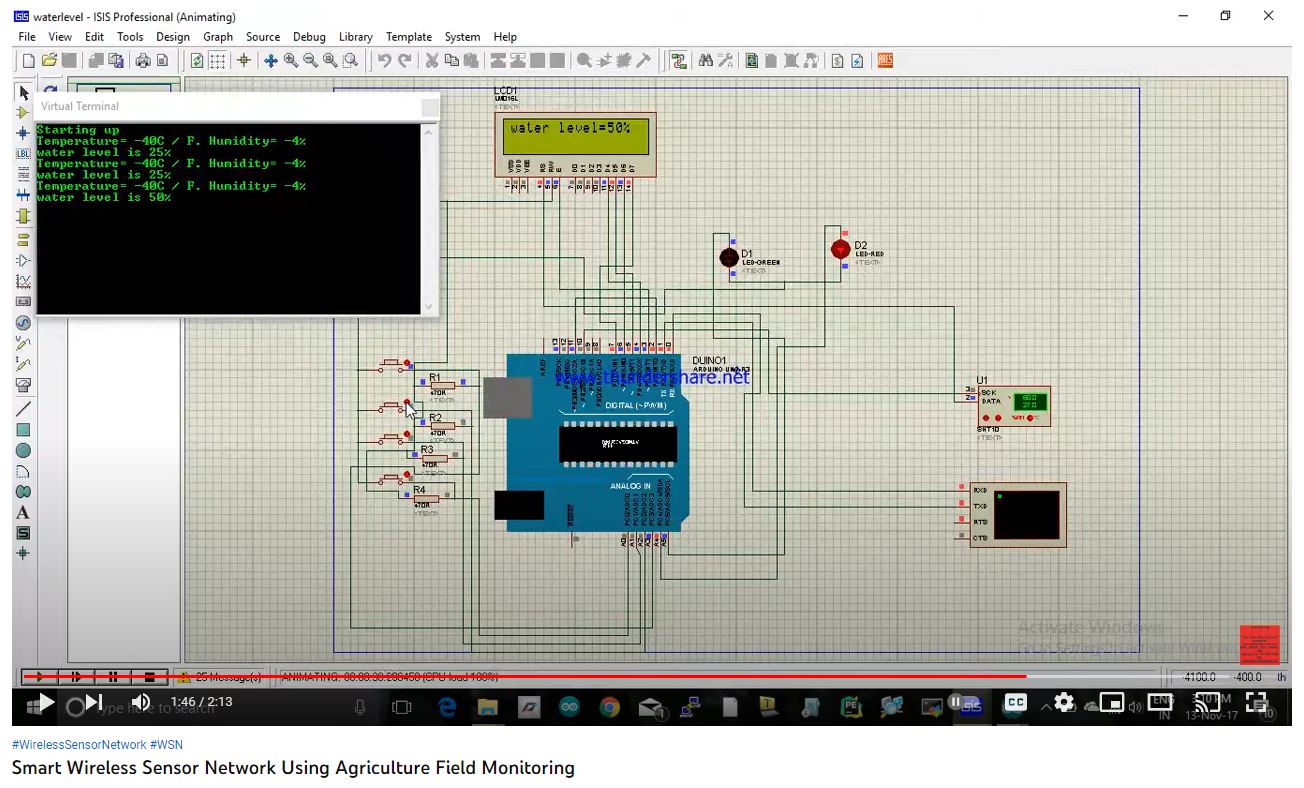
Task: Click the Undo toolbar icon
Action: pyautogui.click(x=385, y=61)
